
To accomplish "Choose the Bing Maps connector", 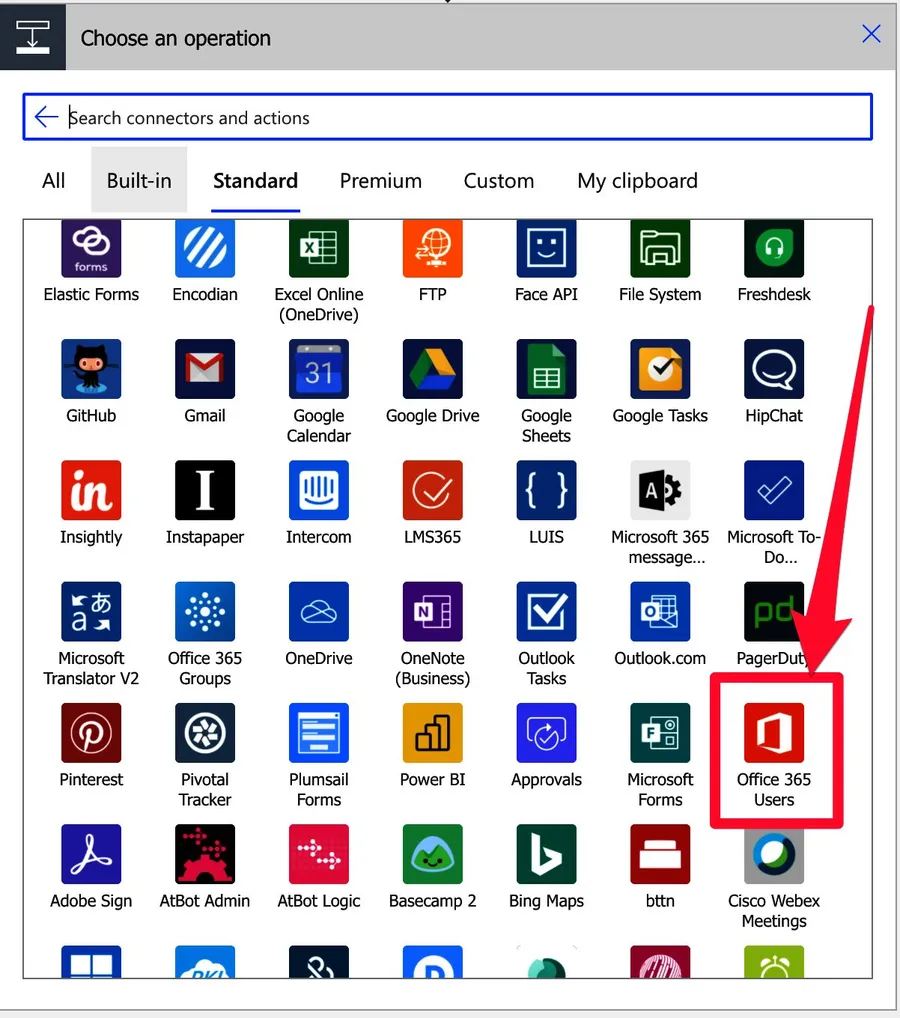I will point(546,854).
